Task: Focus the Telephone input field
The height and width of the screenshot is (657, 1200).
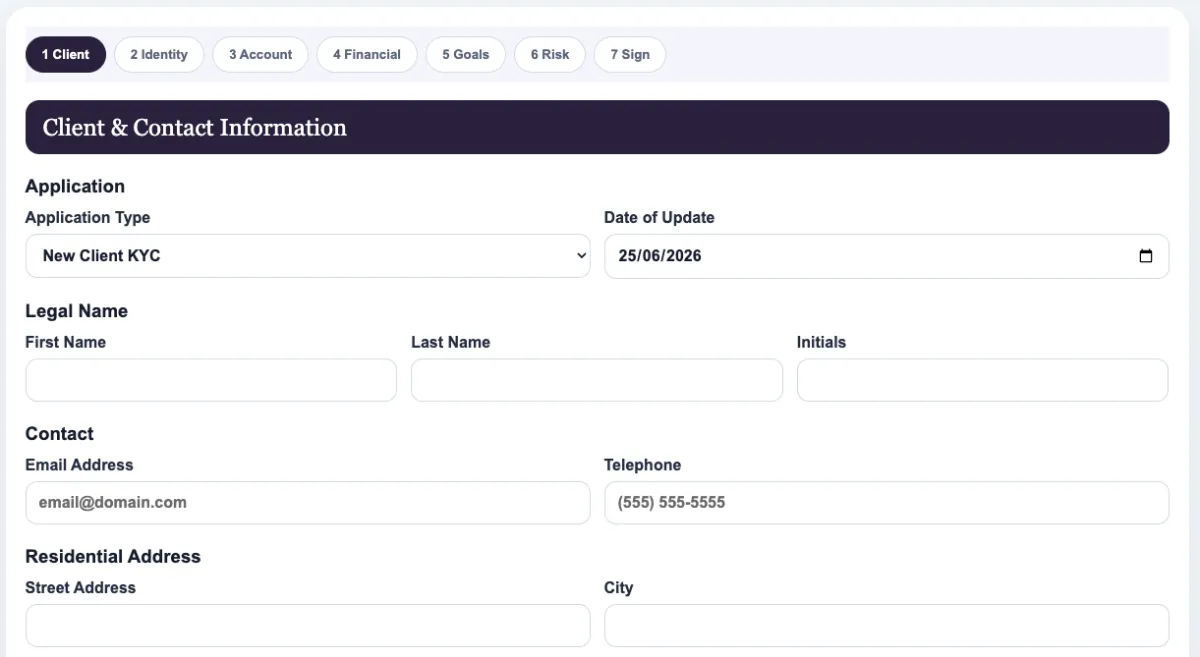Action: [887, 503]
